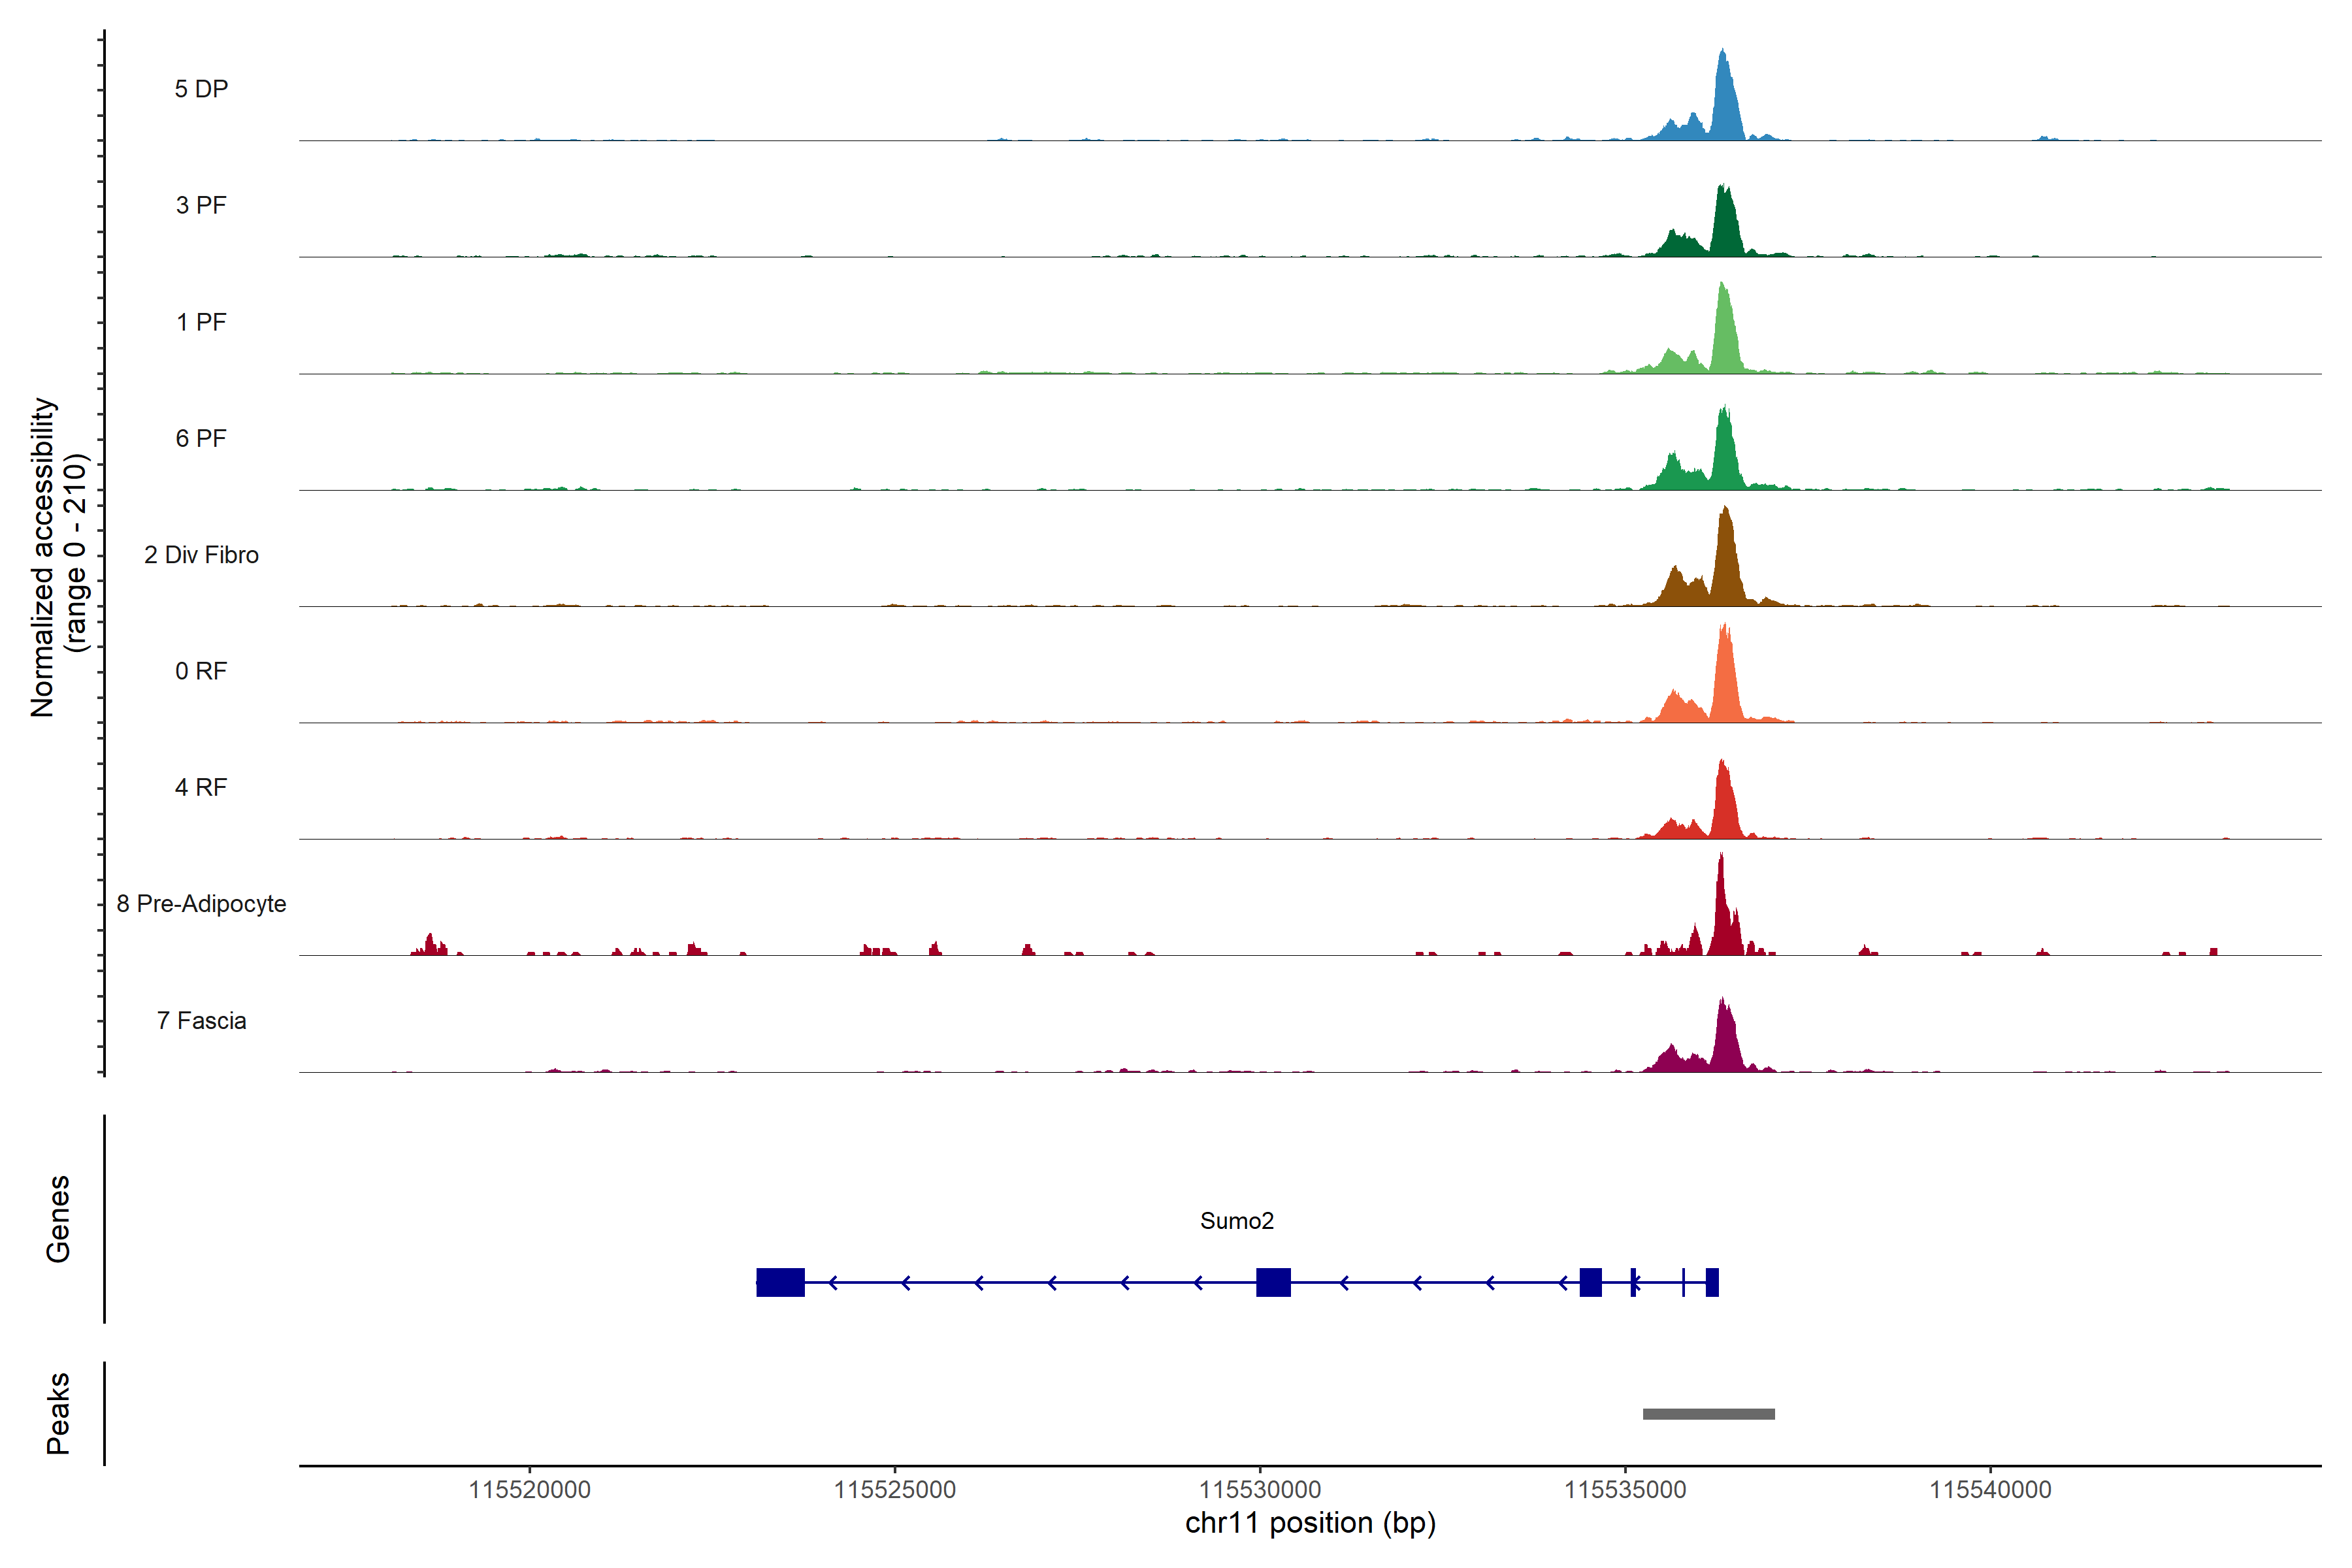Select the 2 Div Fibro label
The width and height of the screenshot is (2352, 1568).
tap(201, 555)
